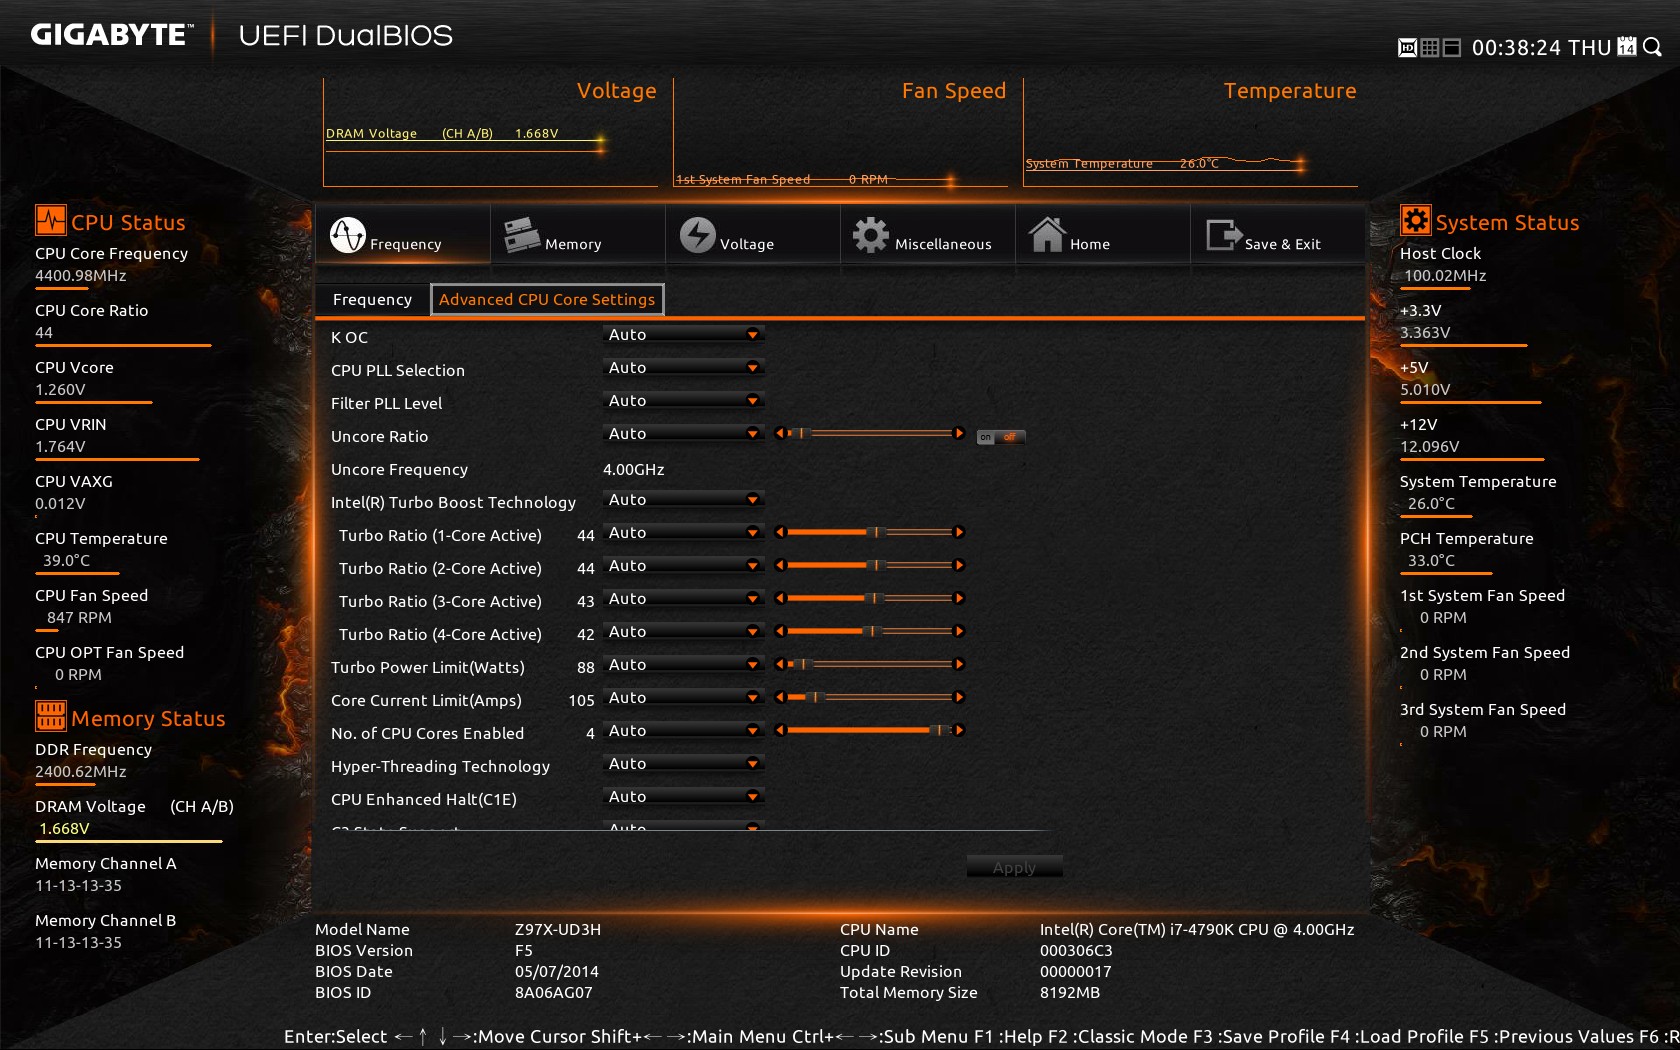Click the Miscellaneous gear icon

871,235
